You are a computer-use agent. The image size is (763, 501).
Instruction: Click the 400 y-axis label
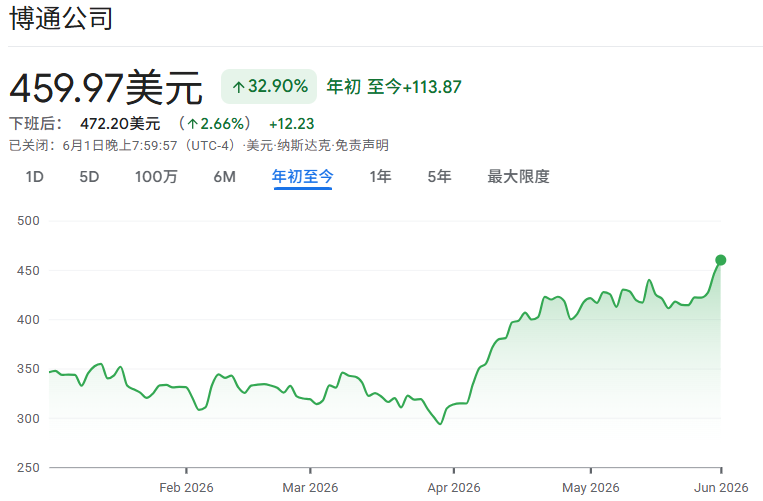(x=28, y=320)
